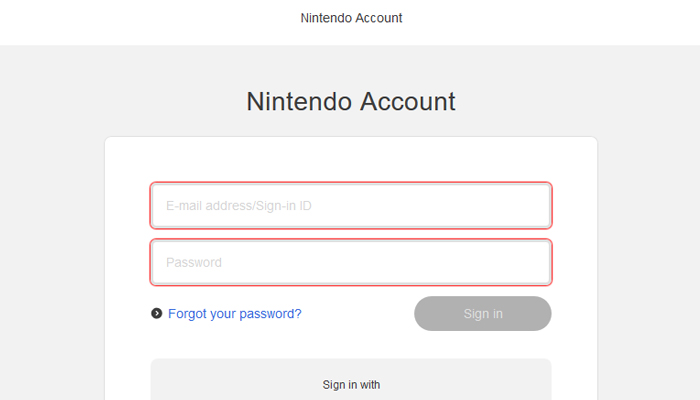Click the text Forgot your password?
The height and width of the screenshot is (400, 700).
(x=234, y=314)
